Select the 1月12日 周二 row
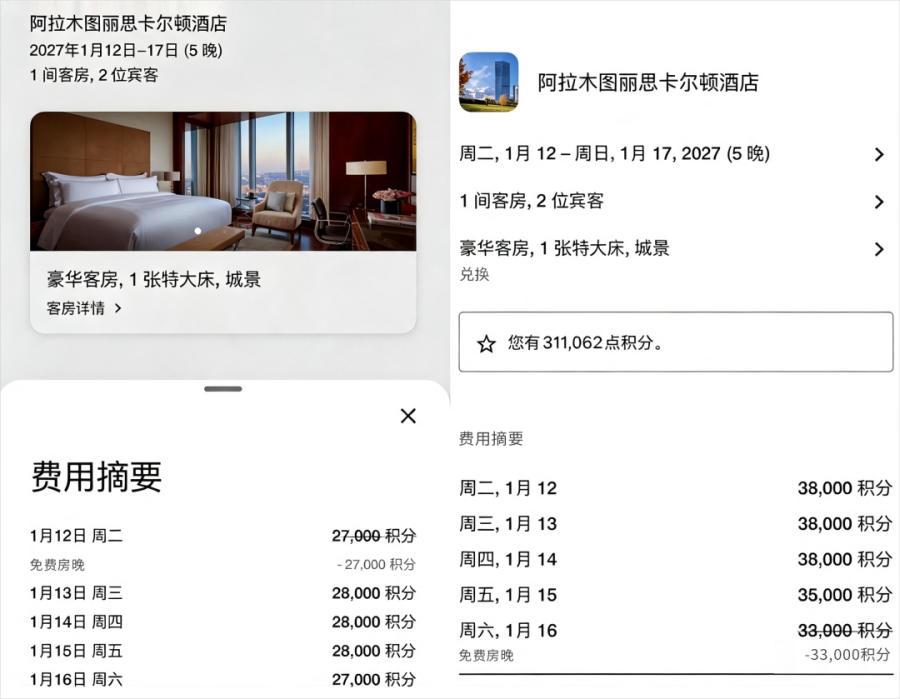Screen dimensions: 900x699 (223, 536)
